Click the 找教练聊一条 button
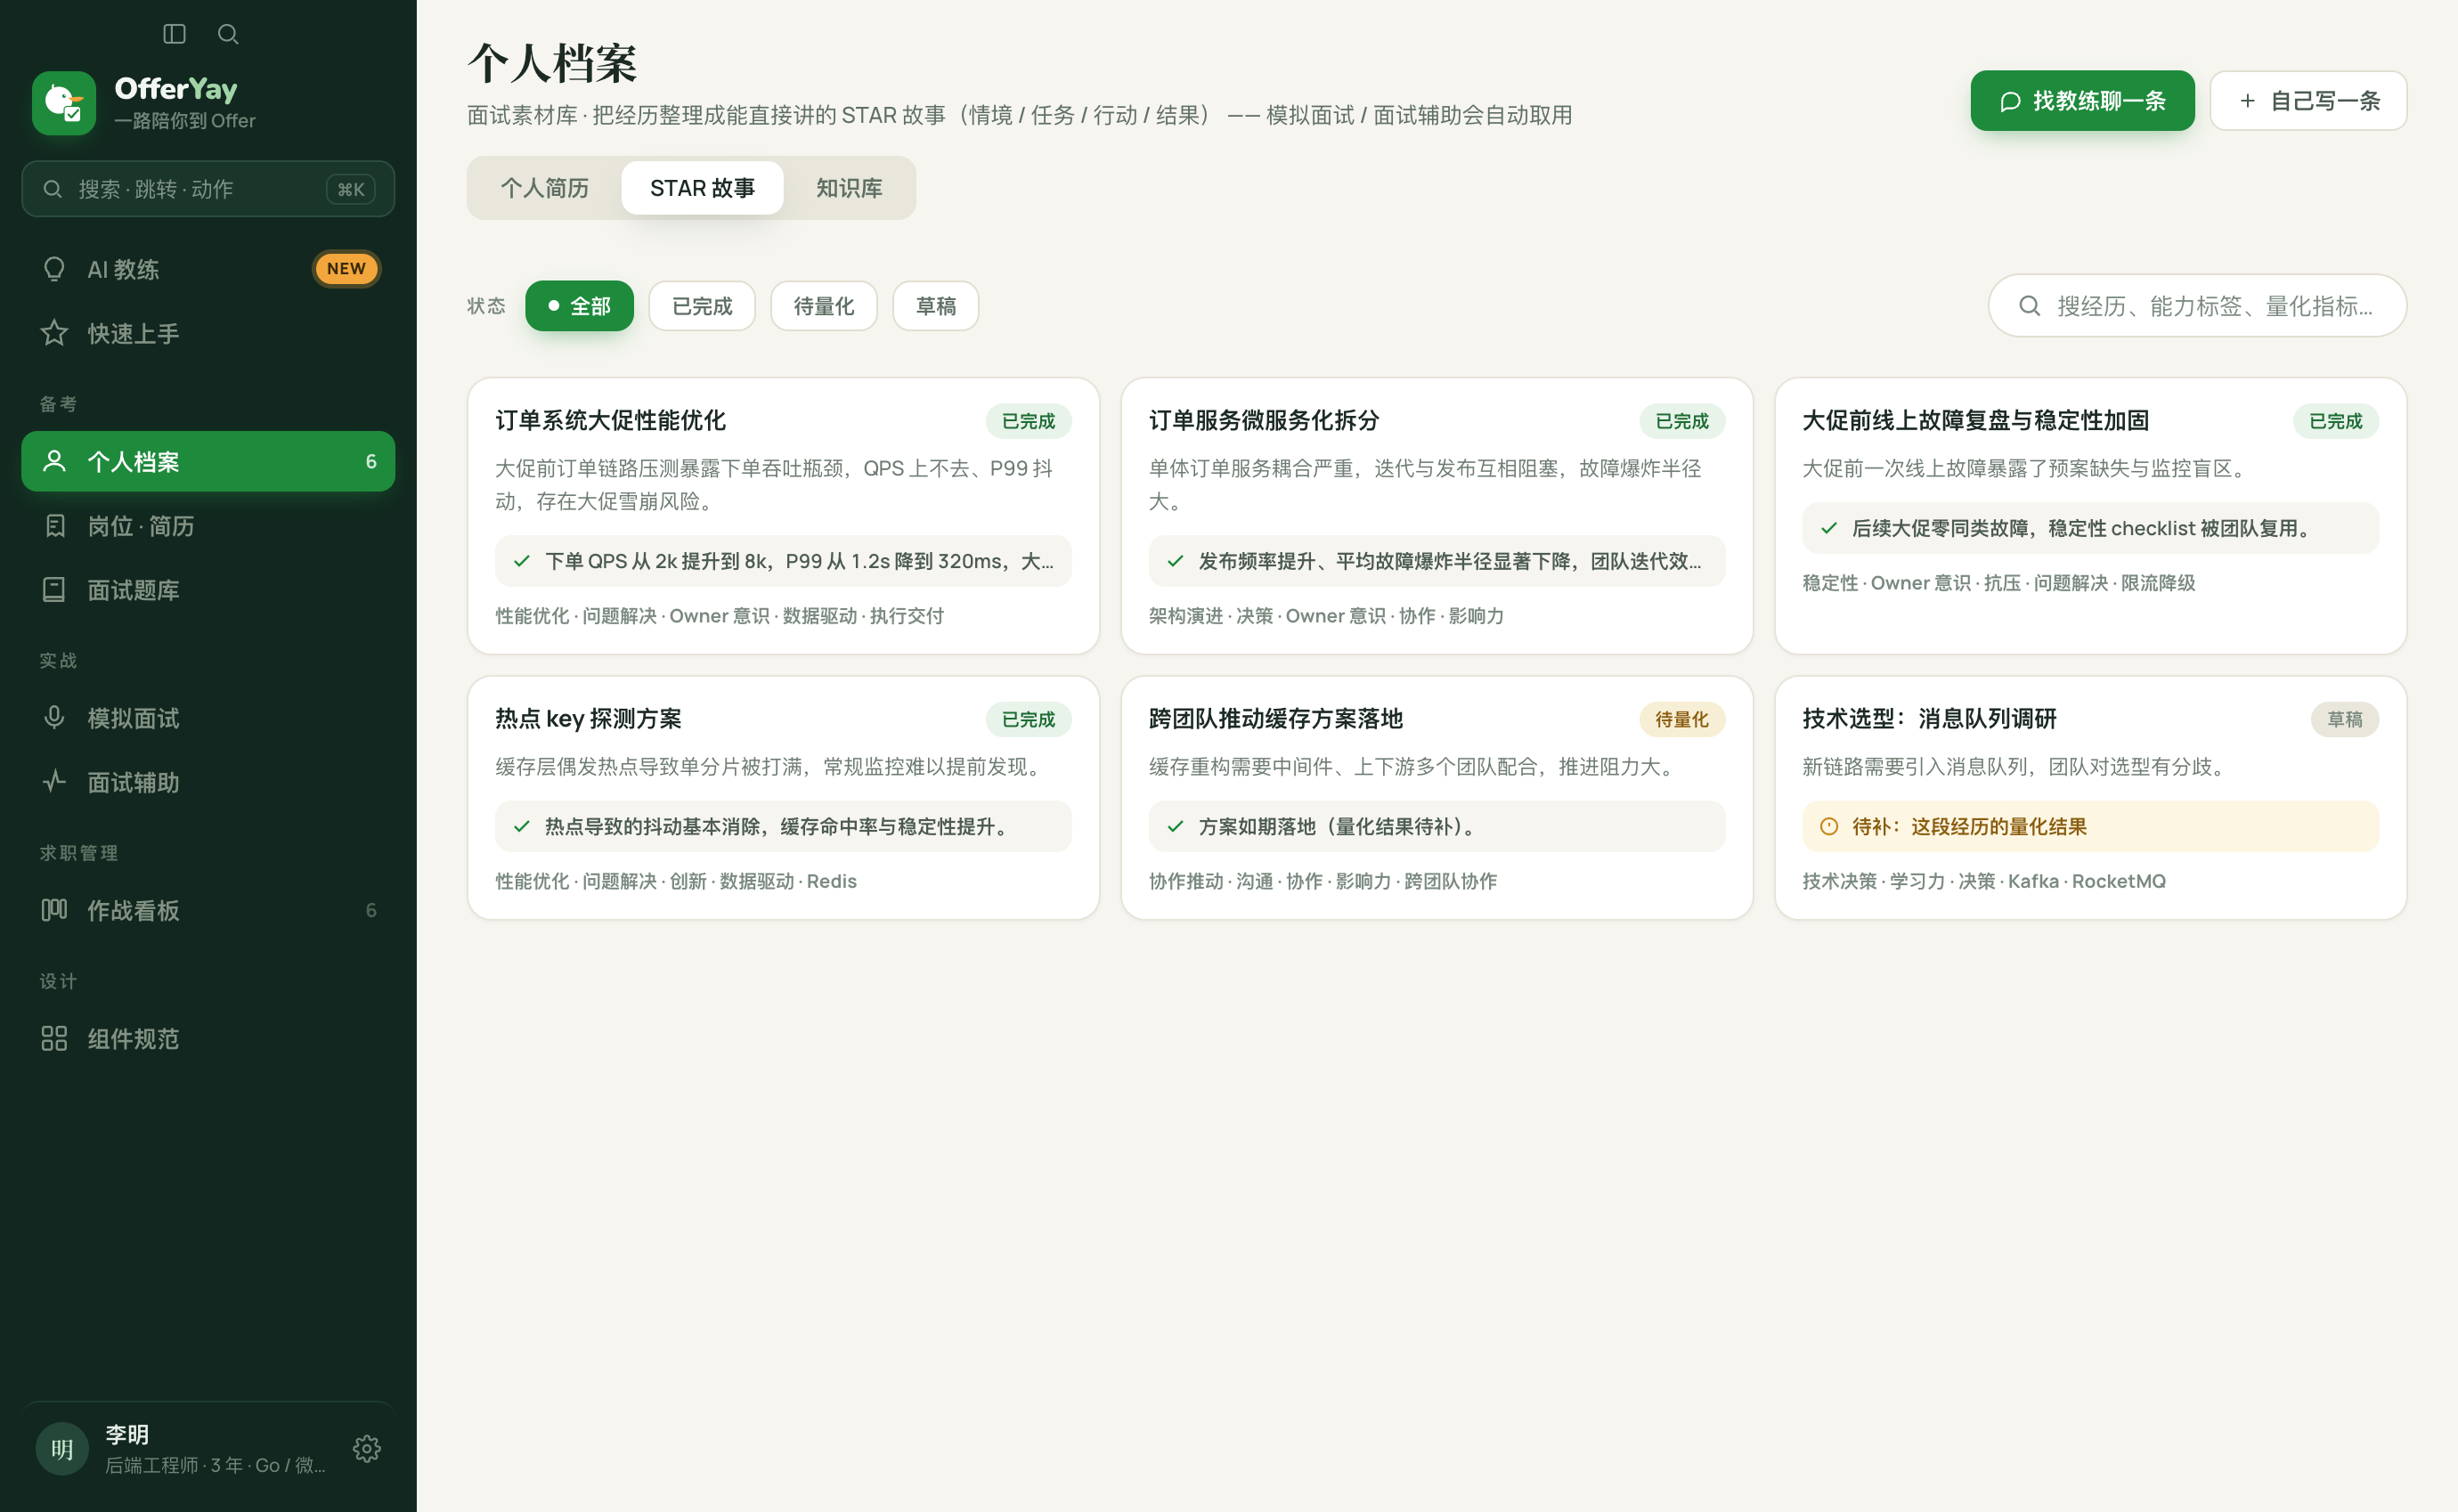2458x1512 pixels. tap(2082, 101)
